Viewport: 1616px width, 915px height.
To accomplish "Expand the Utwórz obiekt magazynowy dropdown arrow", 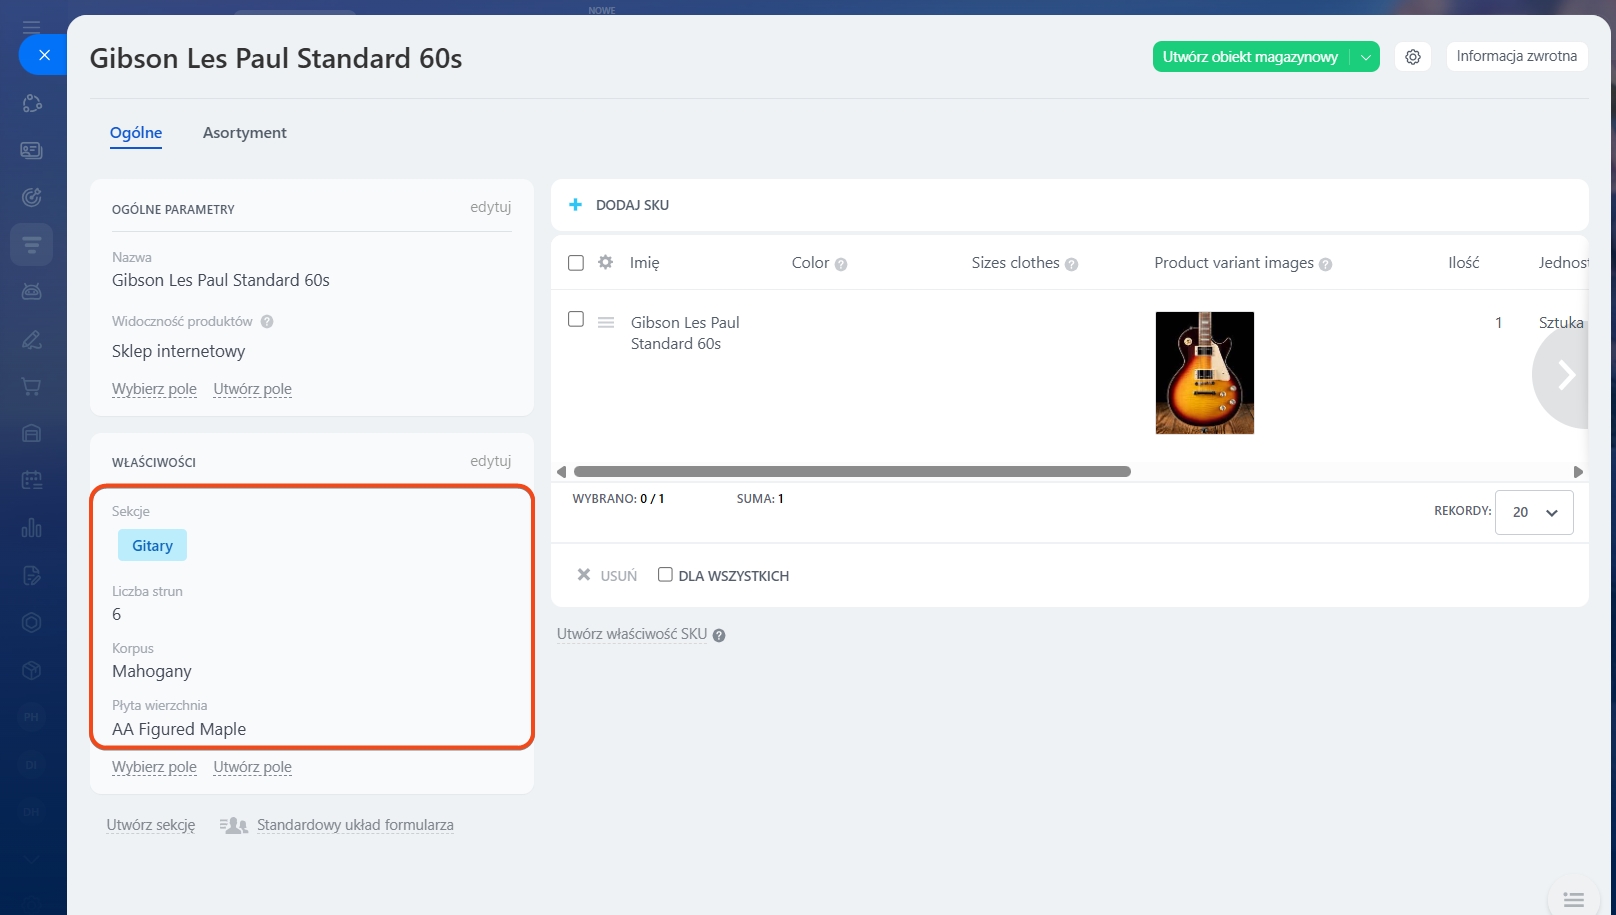I will pyautogui.click(x=1366, y=57).
